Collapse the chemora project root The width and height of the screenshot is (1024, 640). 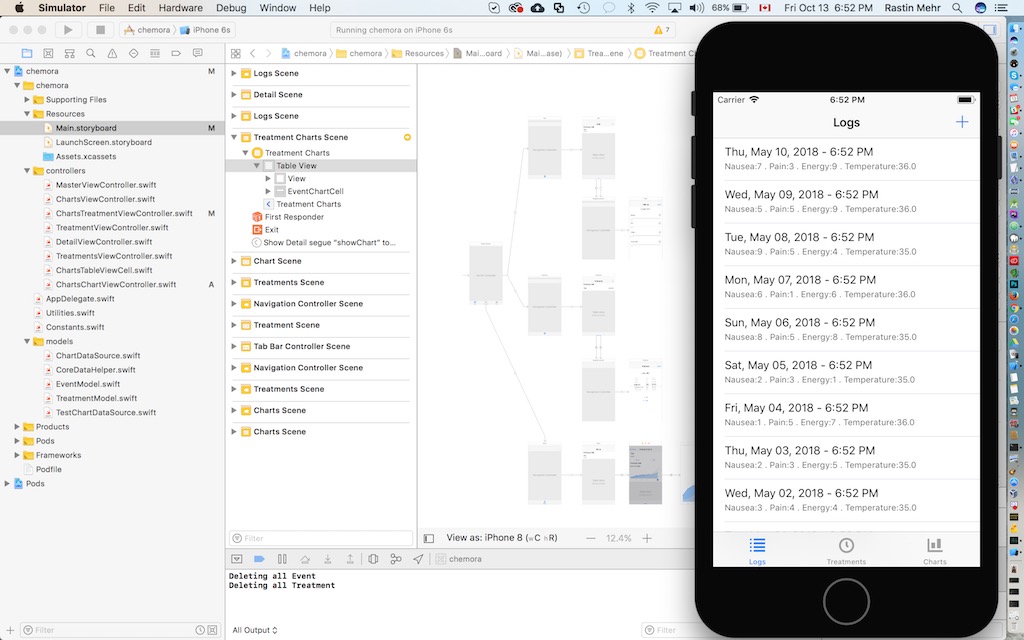click(x=7, y=71)
